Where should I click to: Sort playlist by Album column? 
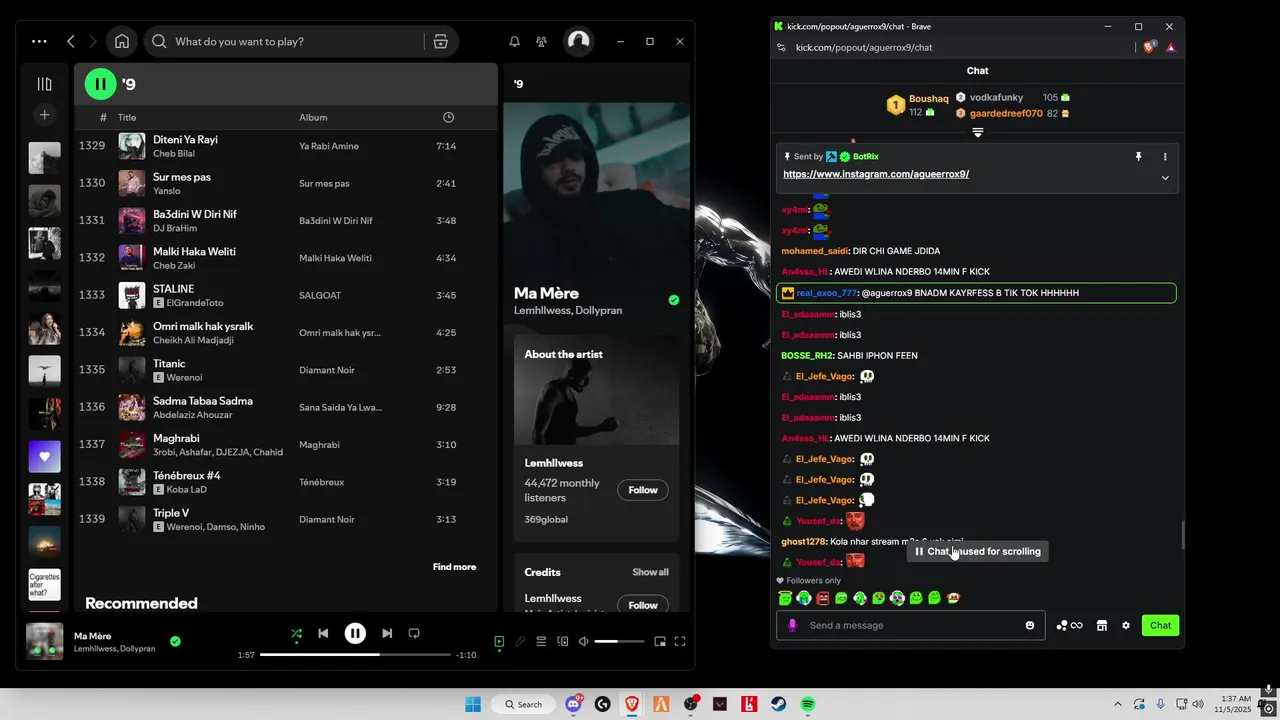(x=313, y=117)
